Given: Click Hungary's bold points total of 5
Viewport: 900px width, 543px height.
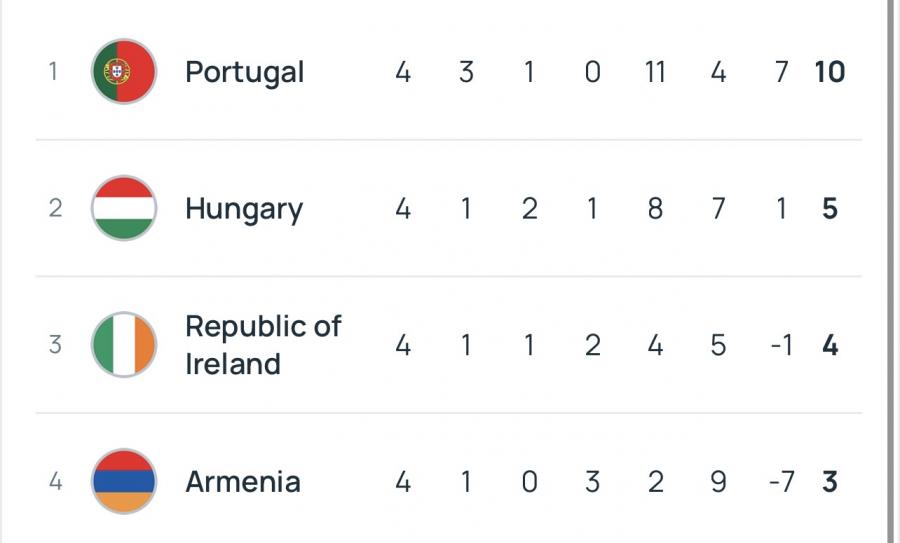Looking at the screenshot, I should [x=829, y=208].
